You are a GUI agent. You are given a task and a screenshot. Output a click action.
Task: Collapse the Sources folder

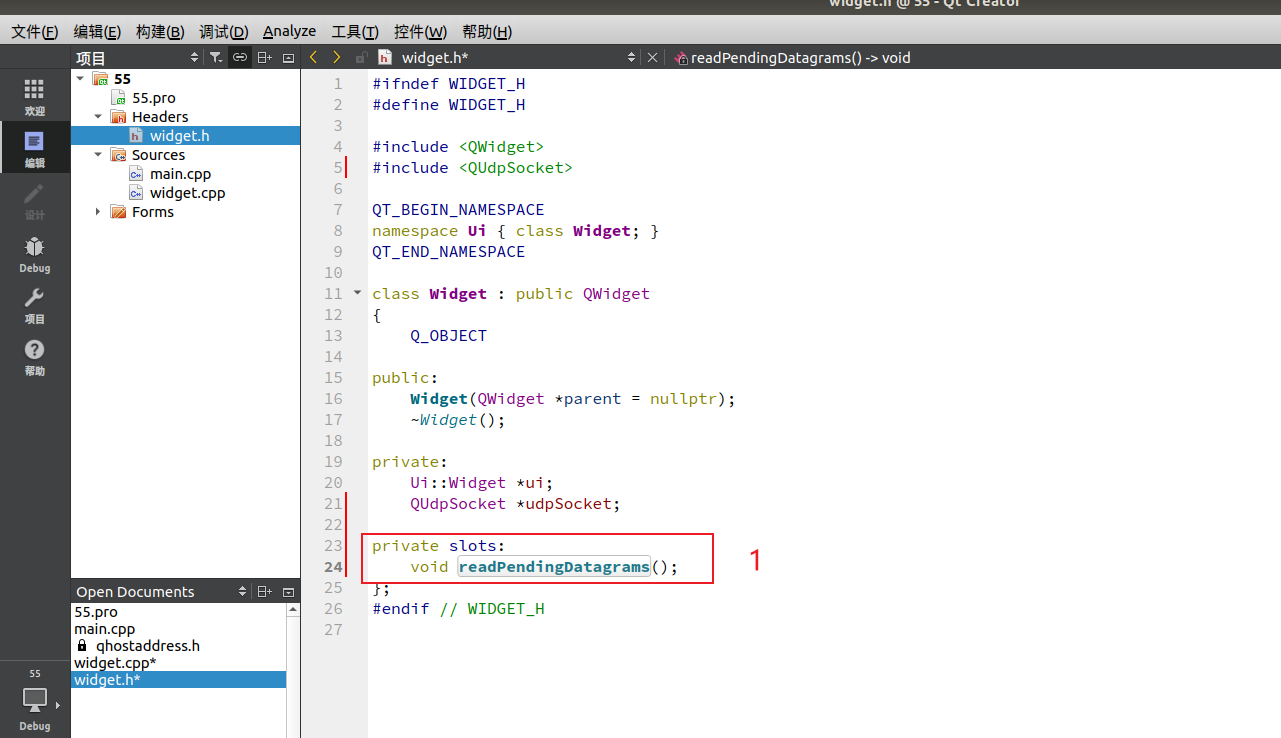tap(98, 154)
